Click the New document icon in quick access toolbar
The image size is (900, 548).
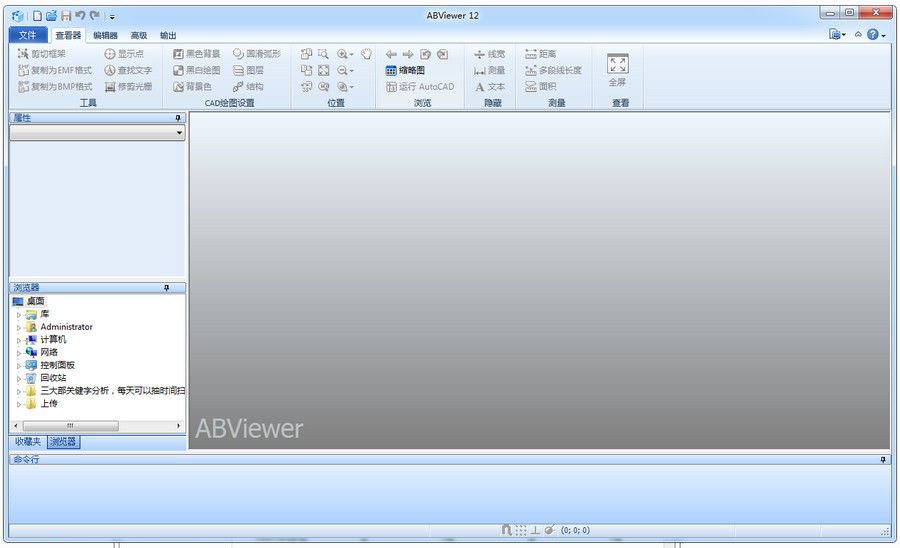tap(37, 16)
